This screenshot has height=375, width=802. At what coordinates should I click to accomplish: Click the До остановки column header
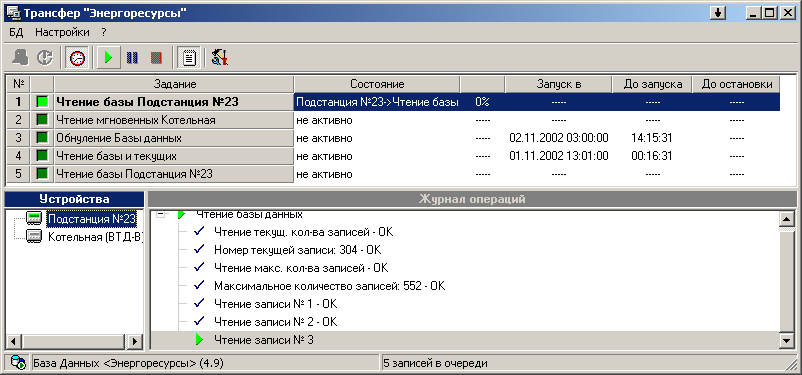pos(737,84)
